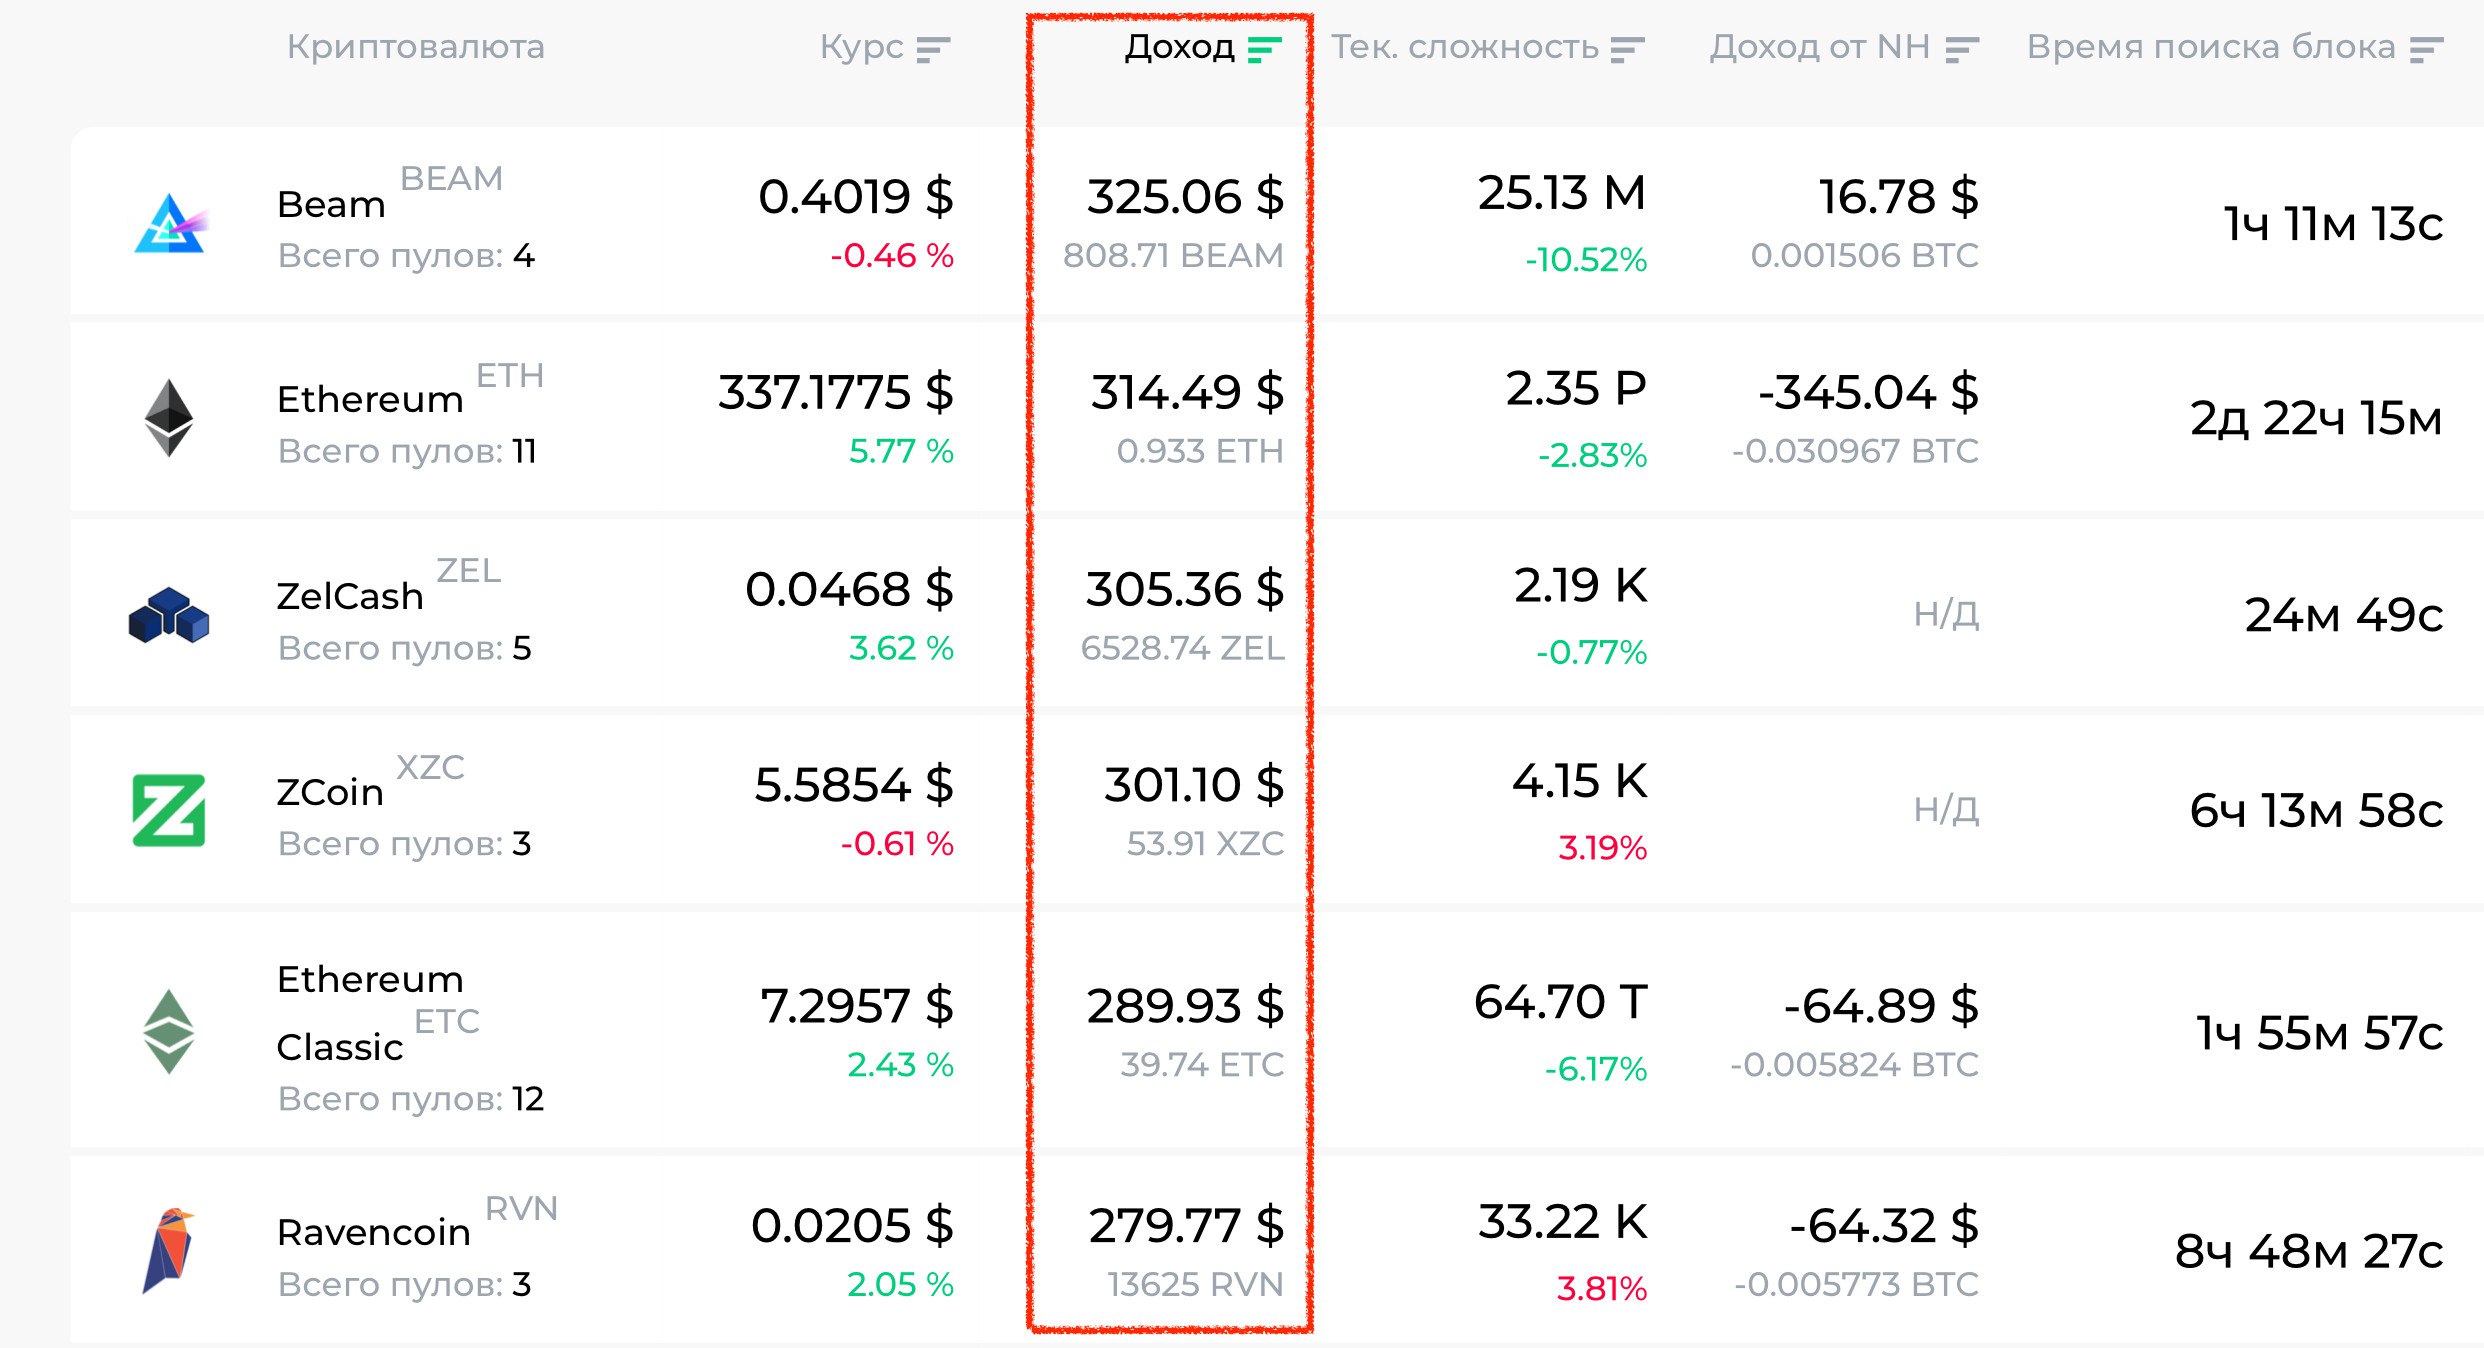The image size is (2484, 1348).
Task: Click green sort icon beside Доход
Action: [x=1264, y=49]
